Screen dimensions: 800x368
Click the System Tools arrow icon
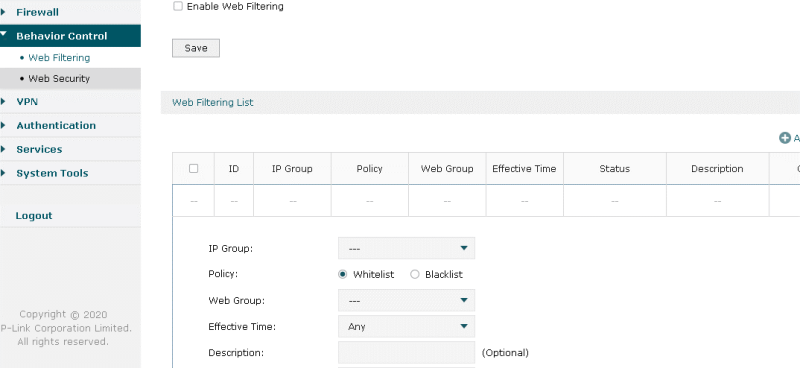pyautogui.click(x=3, y=173)
